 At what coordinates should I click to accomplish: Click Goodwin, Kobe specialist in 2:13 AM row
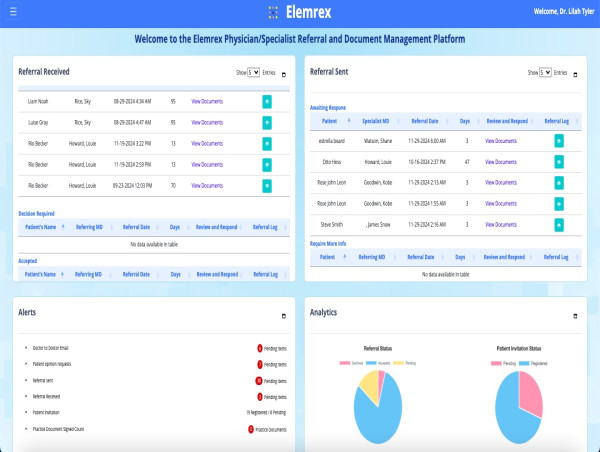(x=378, y=183)
